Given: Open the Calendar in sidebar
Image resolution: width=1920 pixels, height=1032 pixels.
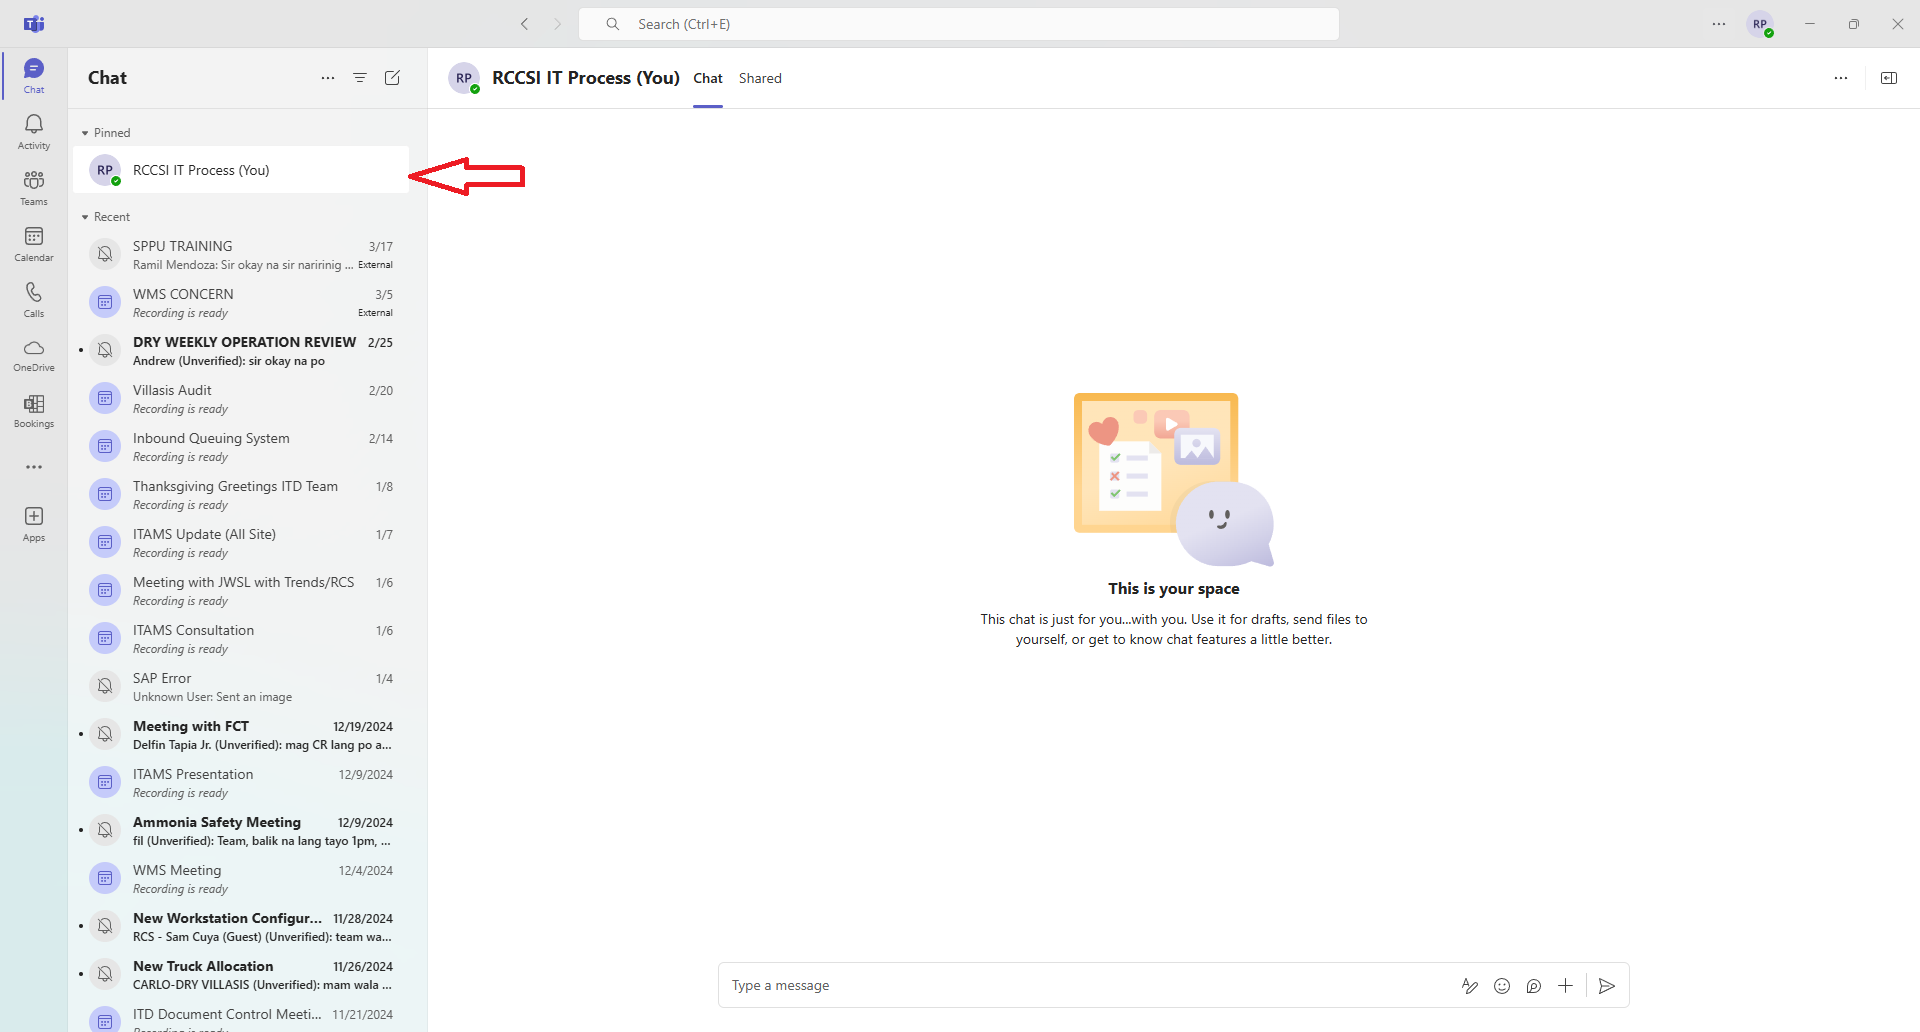Looking at the screenshot, I should pyautogui.click(x=34, y=243).
